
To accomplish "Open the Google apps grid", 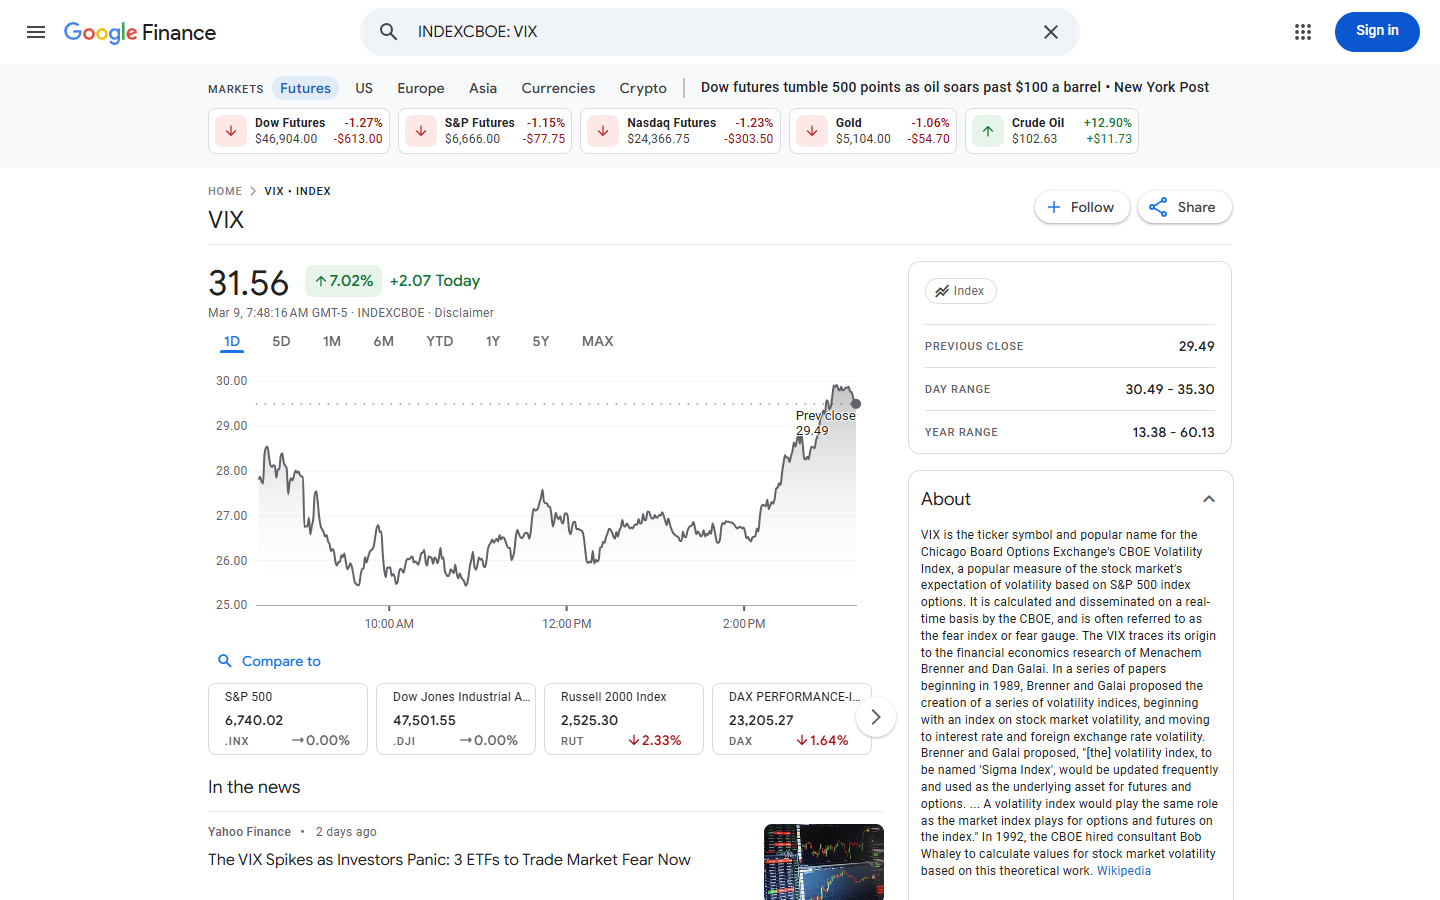I will [x=1302, y=32].
